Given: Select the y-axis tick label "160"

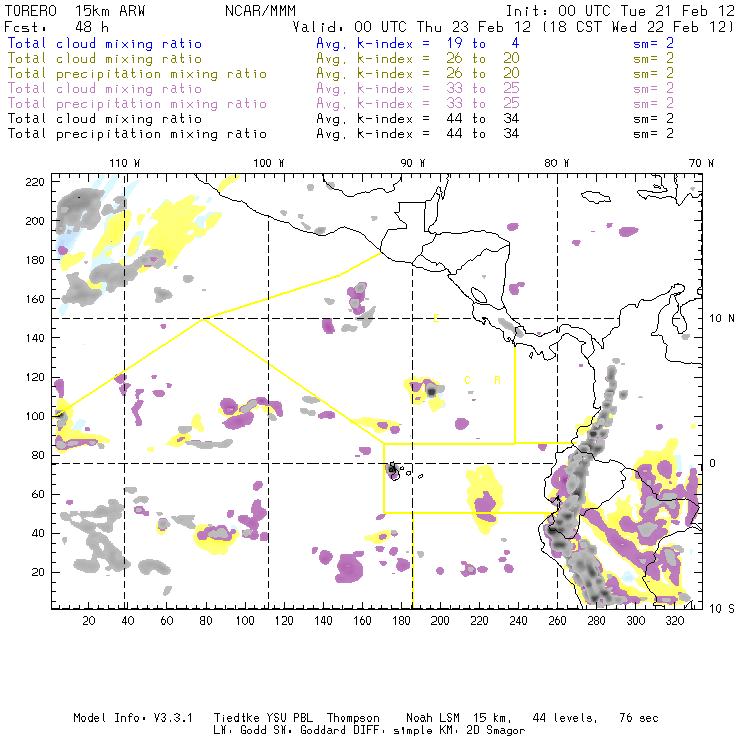Looking at the screenshot, I should click(35, 299).
